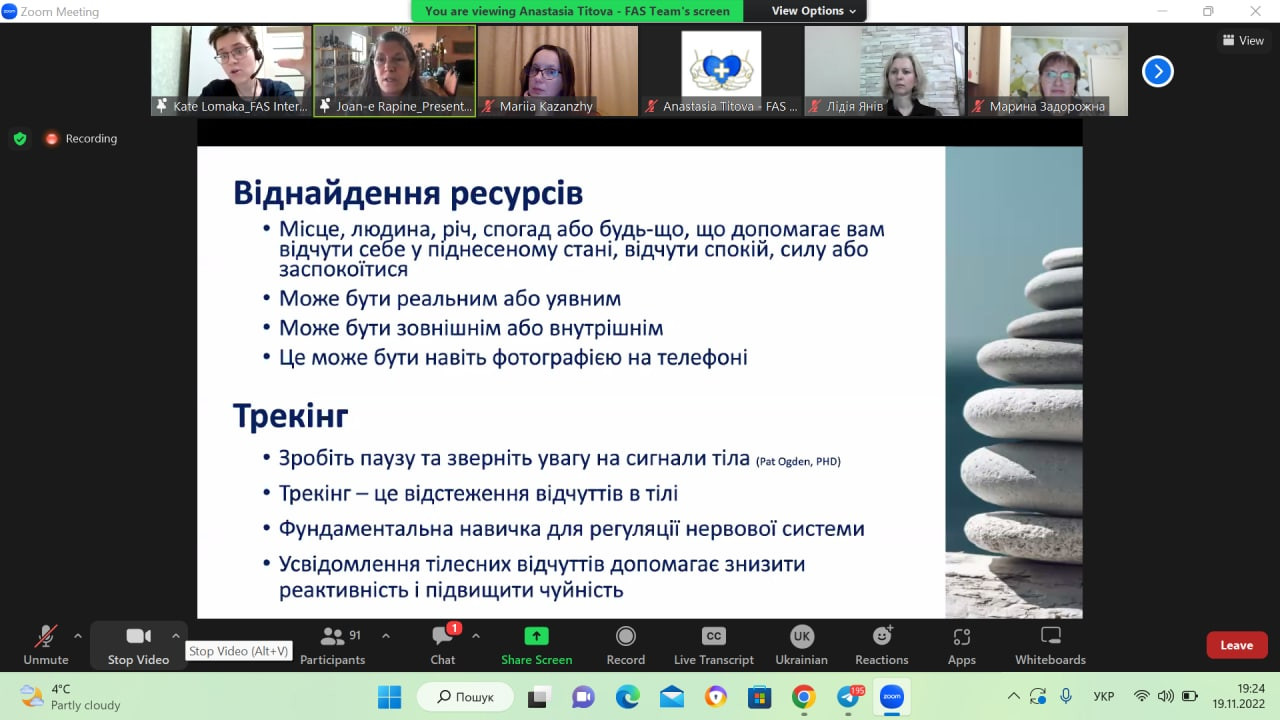Change layout with the View button

click(x=1243, y=41)
